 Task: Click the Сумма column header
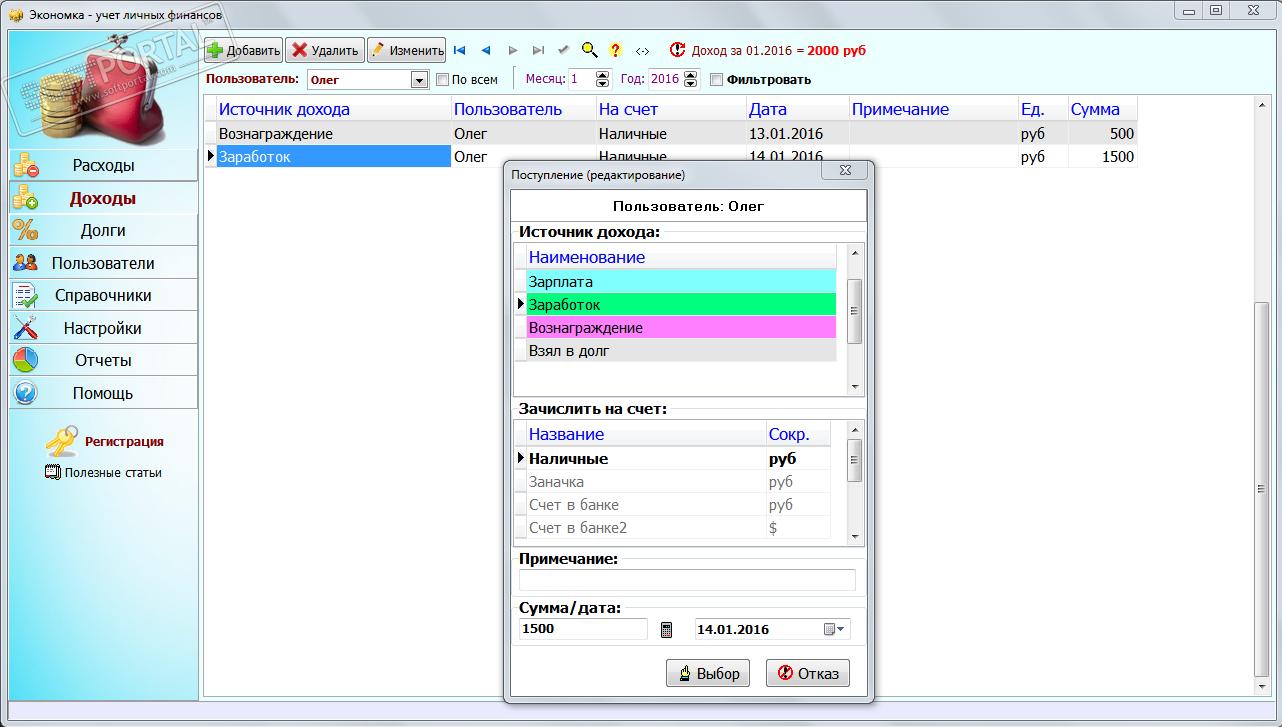click(x=1102, y=110)
